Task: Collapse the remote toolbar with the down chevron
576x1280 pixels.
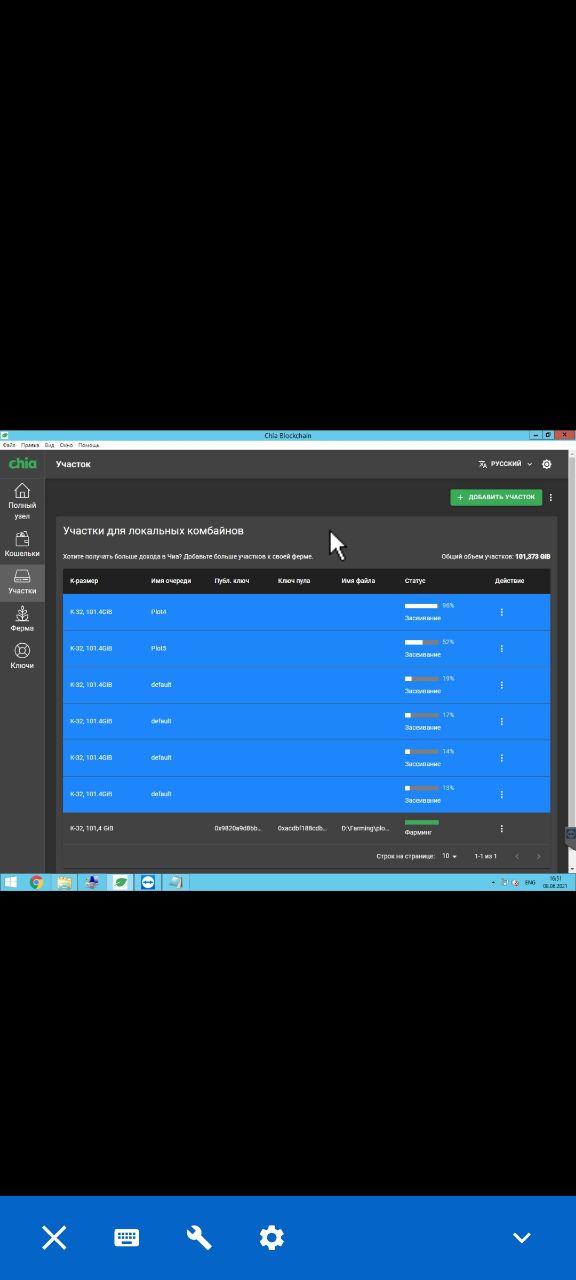Action: 521,1238
